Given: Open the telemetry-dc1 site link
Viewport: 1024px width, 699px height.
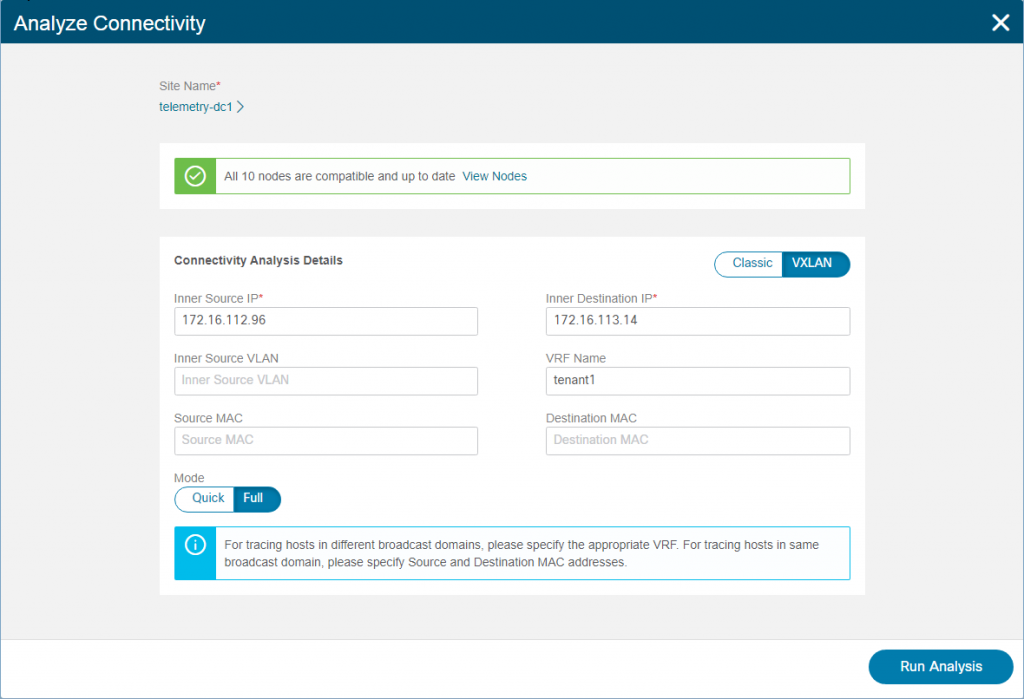Looking at the screenshot, I should point(200,106).
